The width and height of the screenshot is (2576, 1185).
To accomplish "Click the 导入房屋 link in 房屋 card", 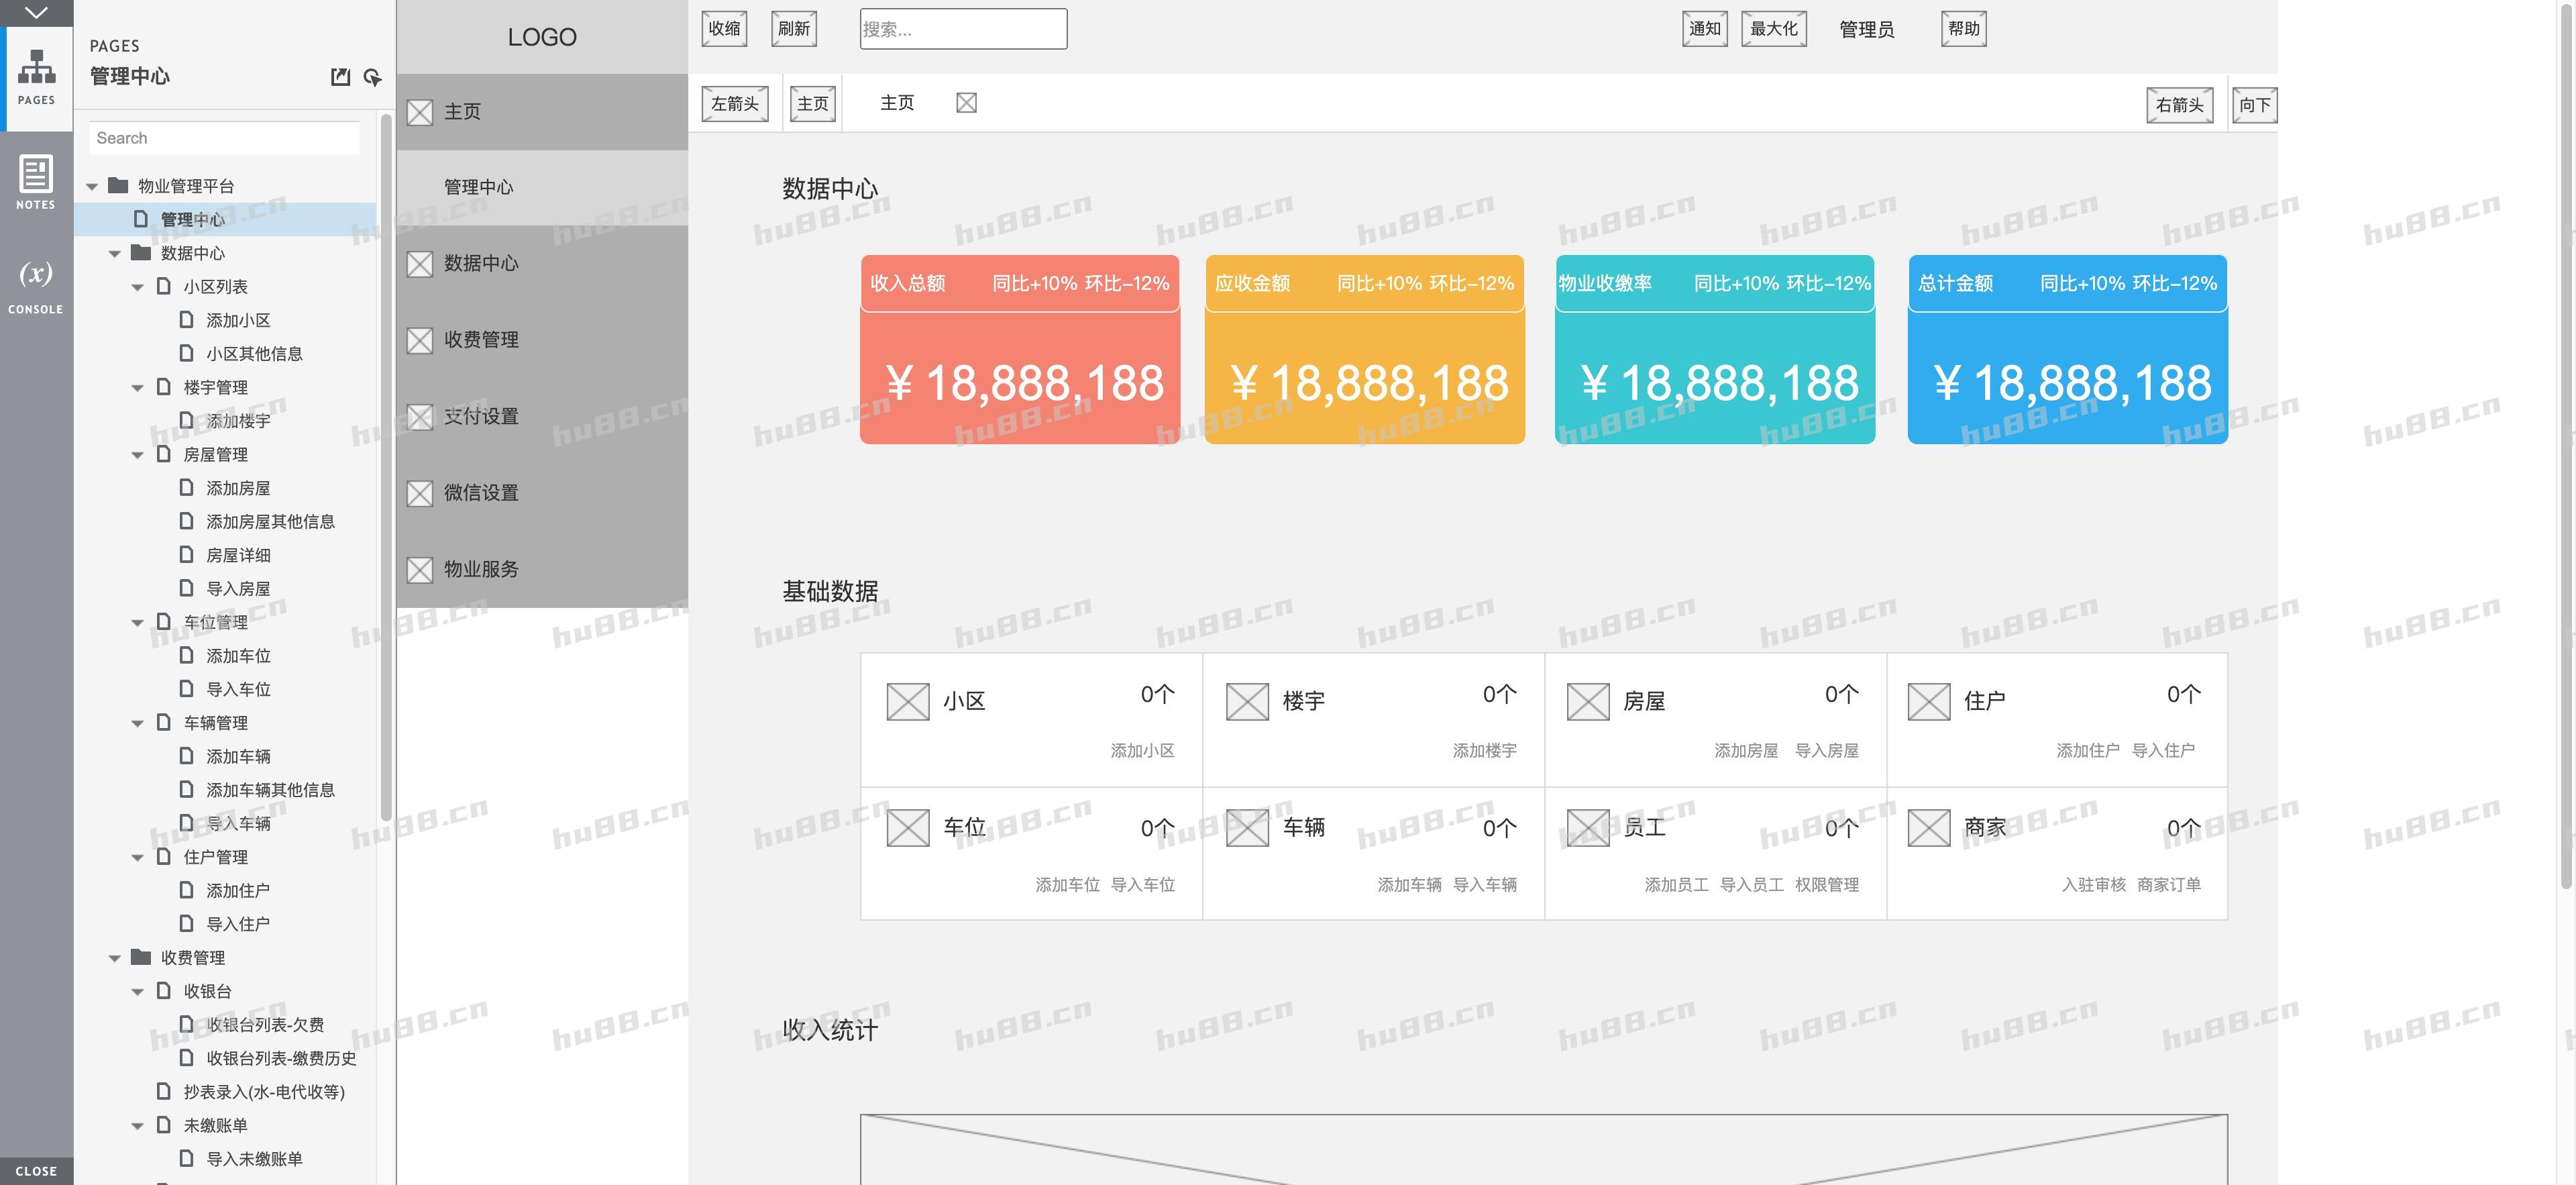I will click(1826, 751).
